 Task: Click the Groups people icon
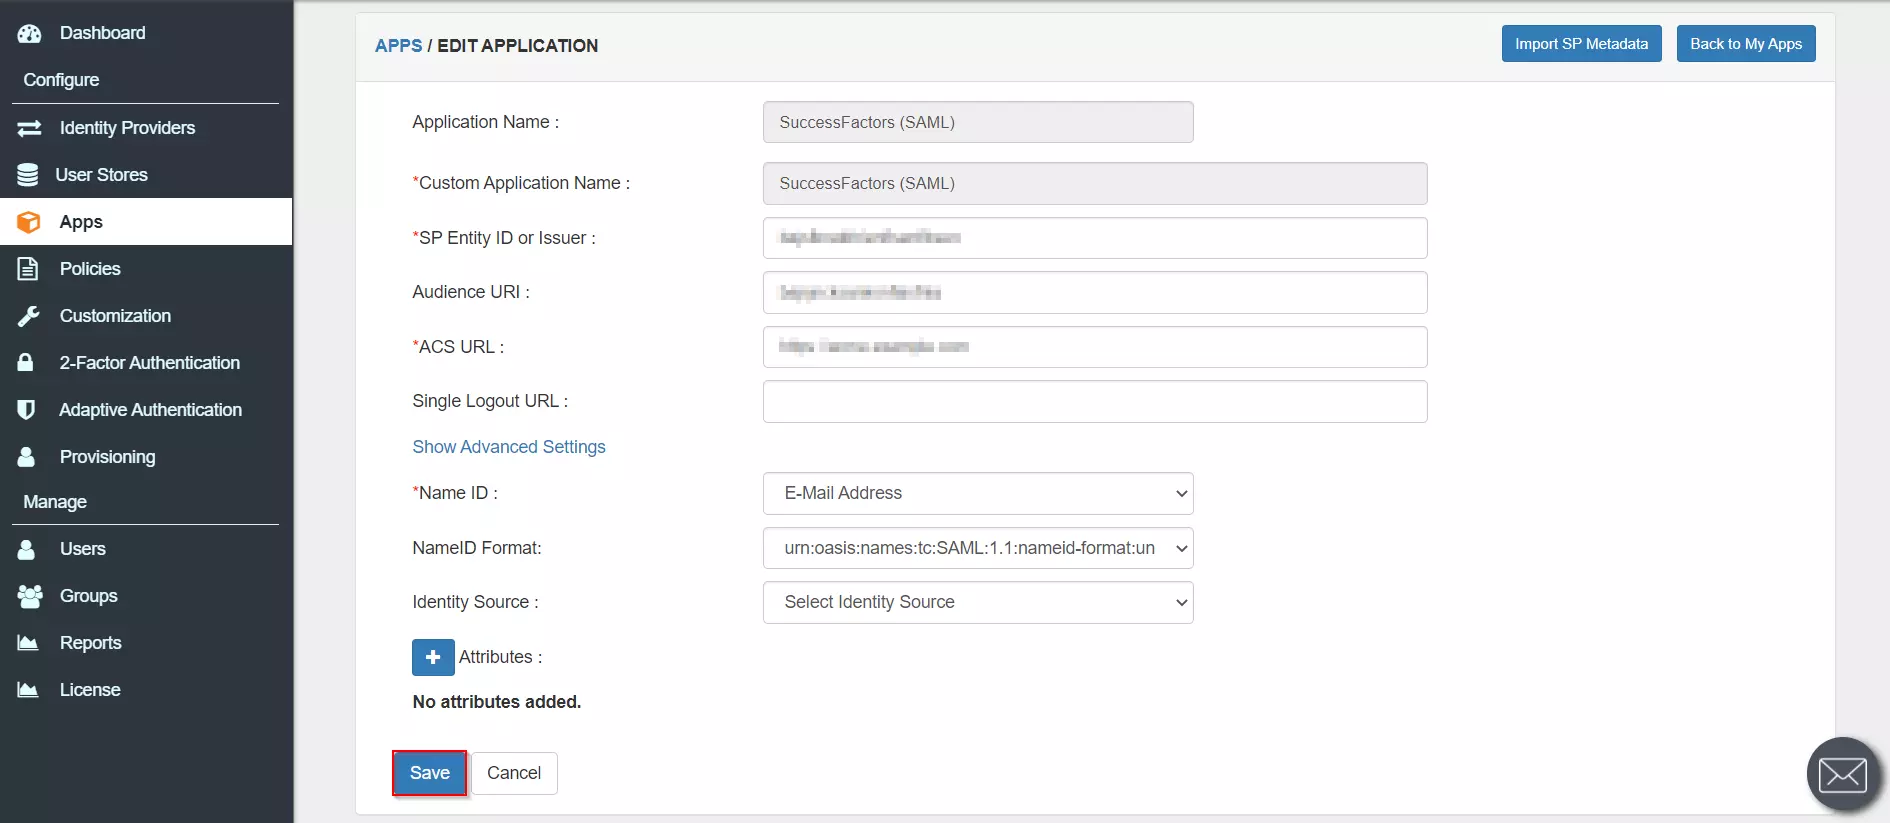tap(30, 596)
